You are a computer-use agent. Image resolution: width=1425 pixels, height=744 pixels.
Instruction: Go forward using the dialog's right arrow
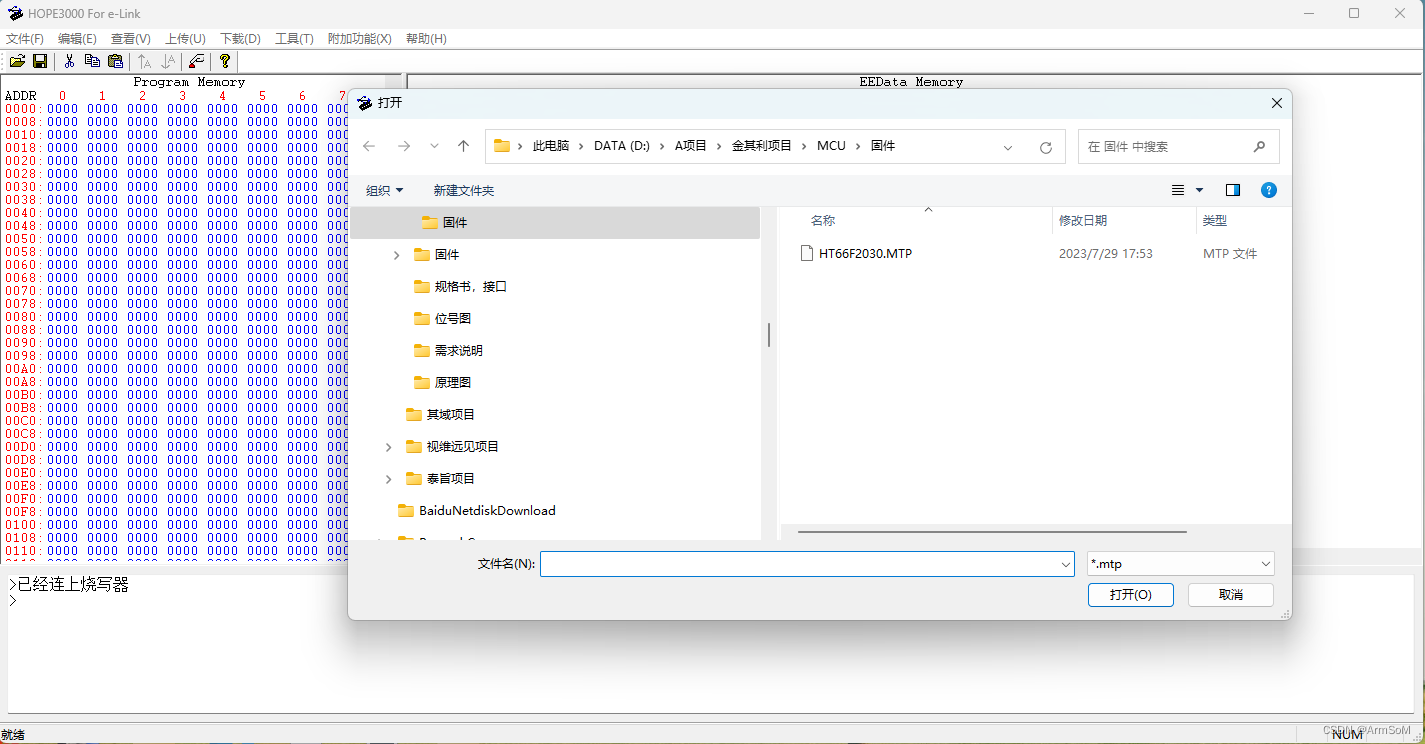click(x=404, y=146)
